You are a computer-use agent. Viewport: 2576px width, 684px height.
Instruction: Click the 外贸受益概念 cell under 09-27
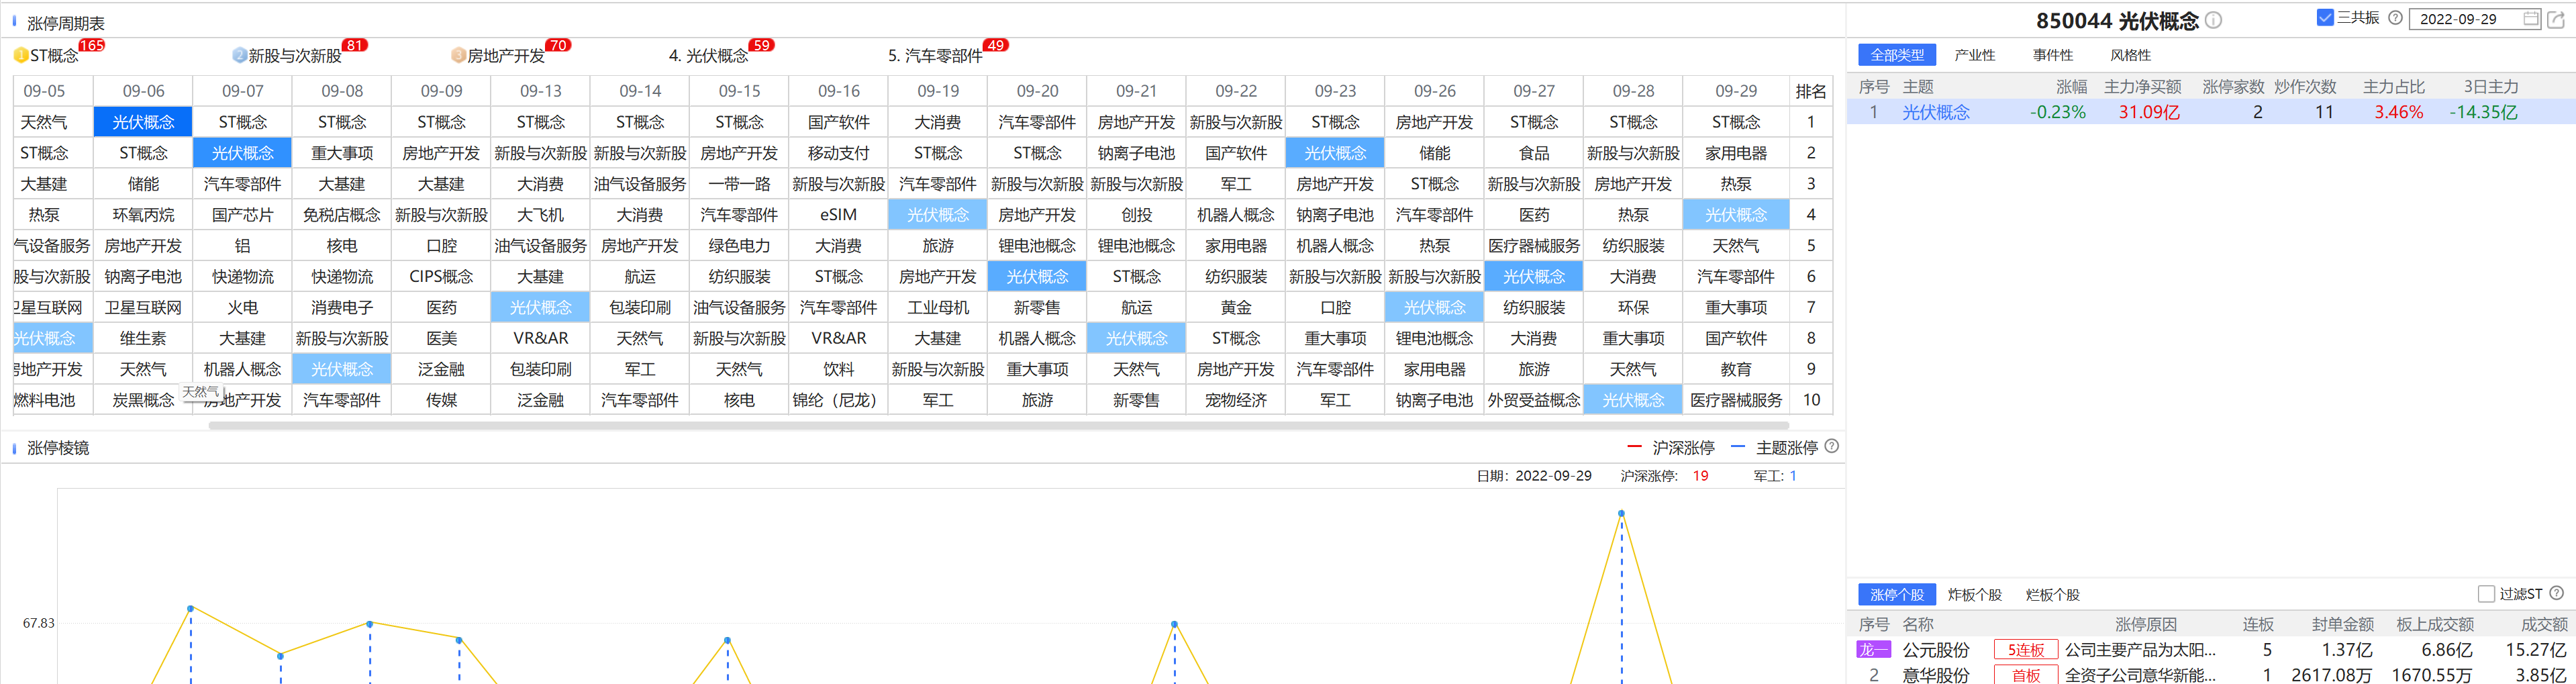(1534, 400)
